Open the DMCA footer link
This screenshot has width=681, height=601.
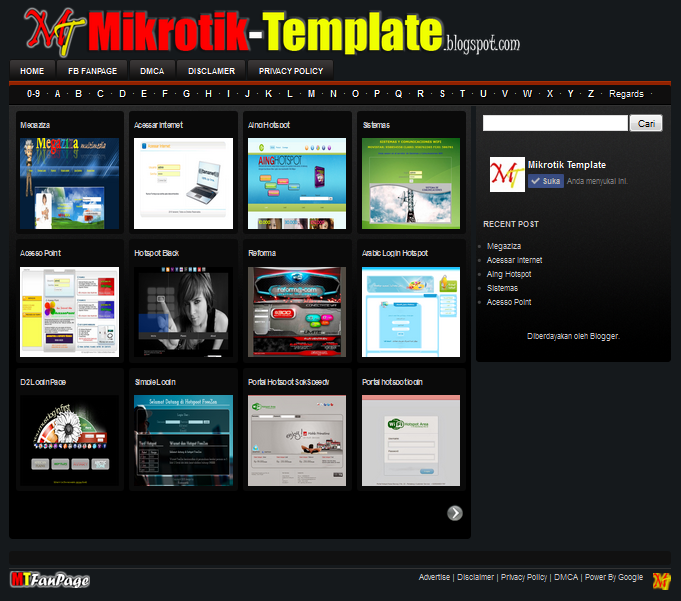point(566,577)
